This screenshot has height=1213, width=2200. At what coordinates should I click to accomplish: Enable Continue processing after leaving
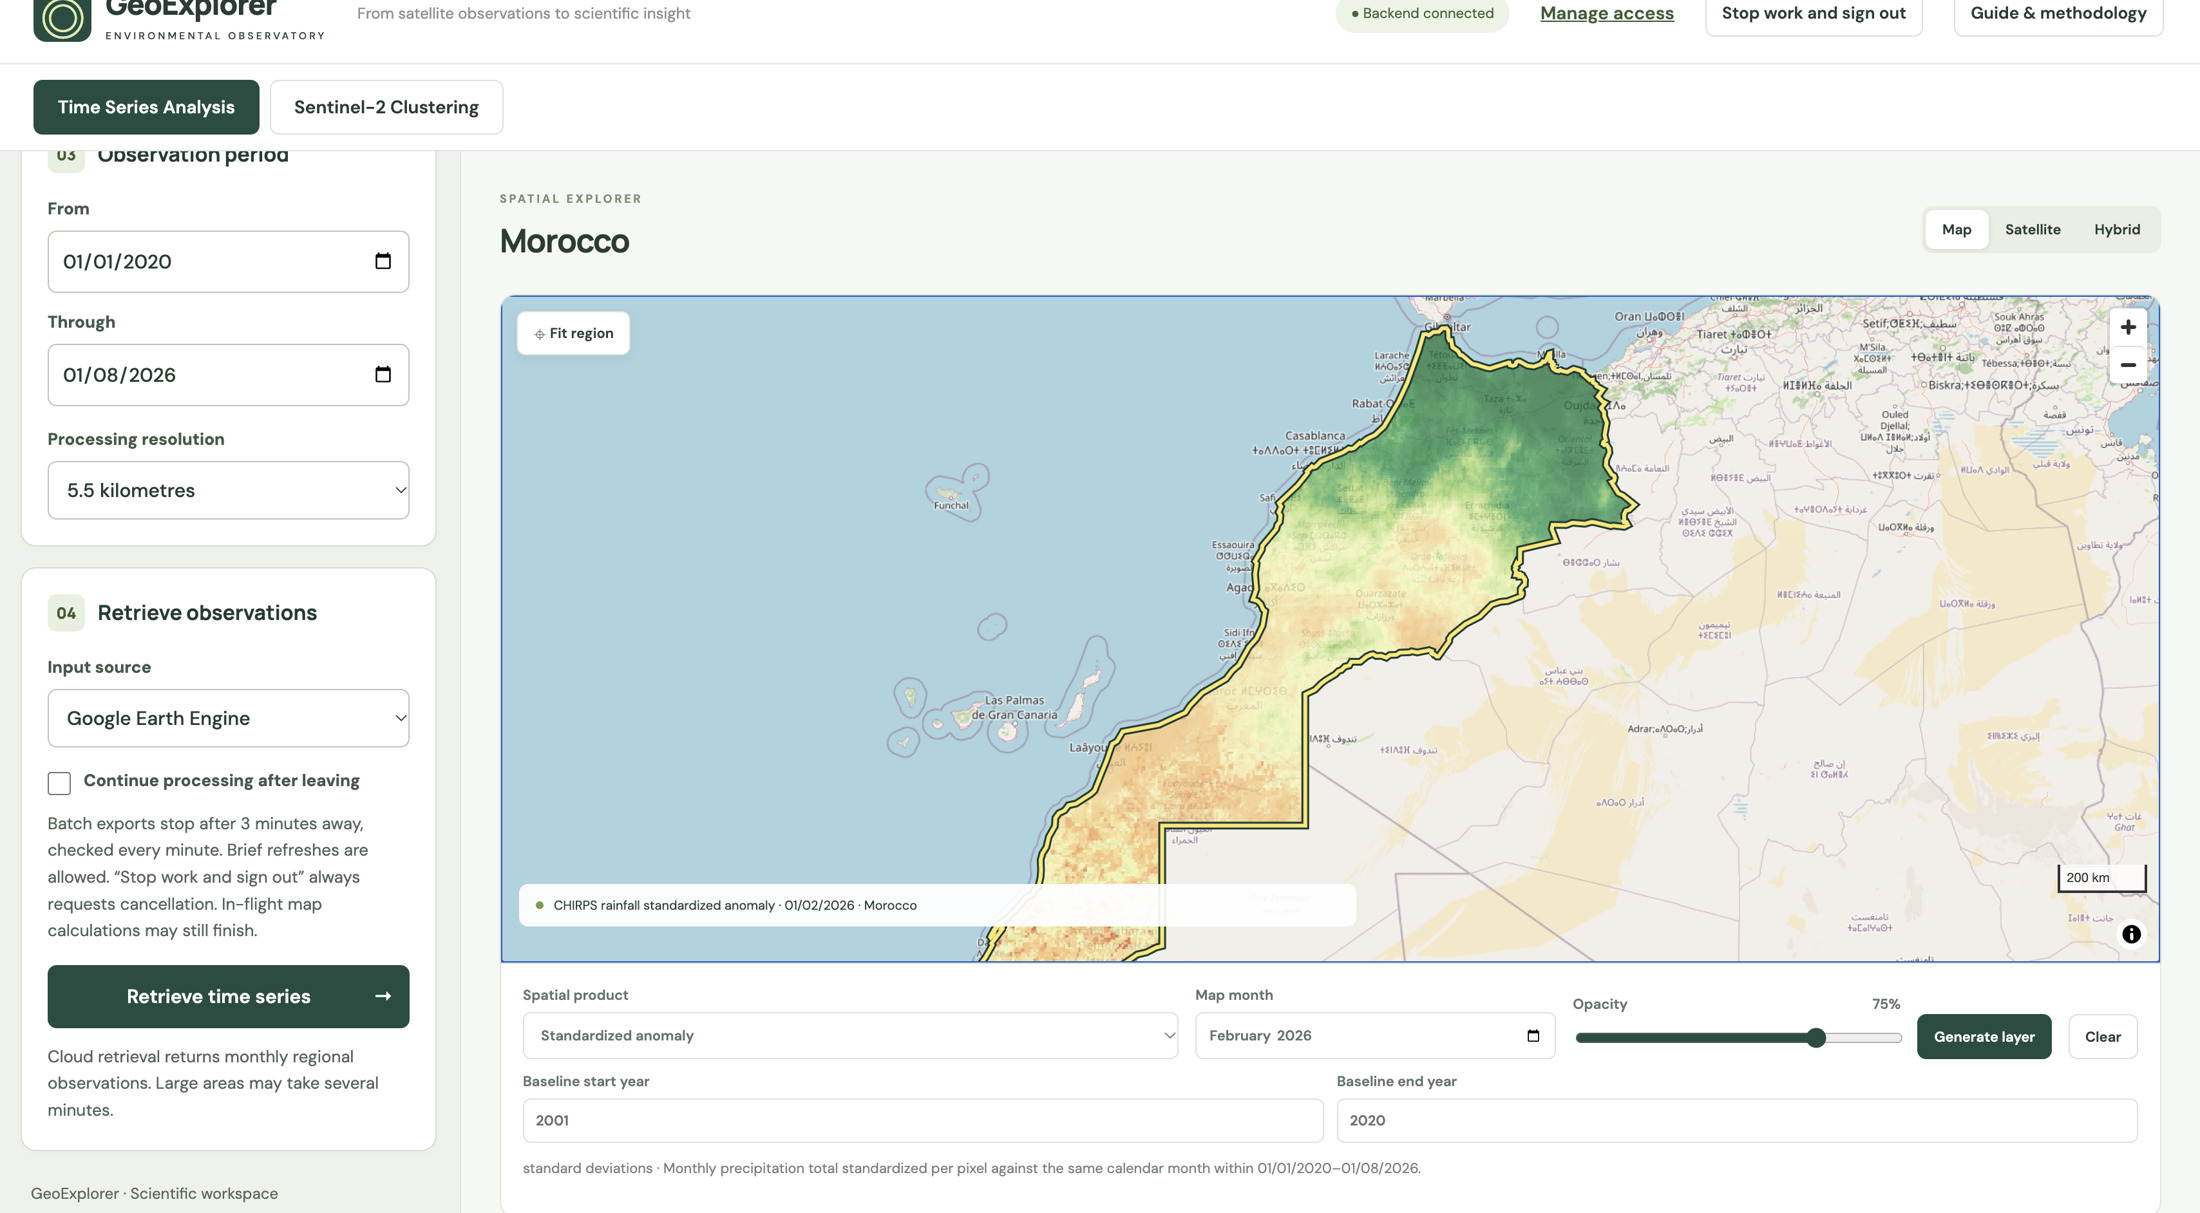pyautogui.click(x=59, y=783)
